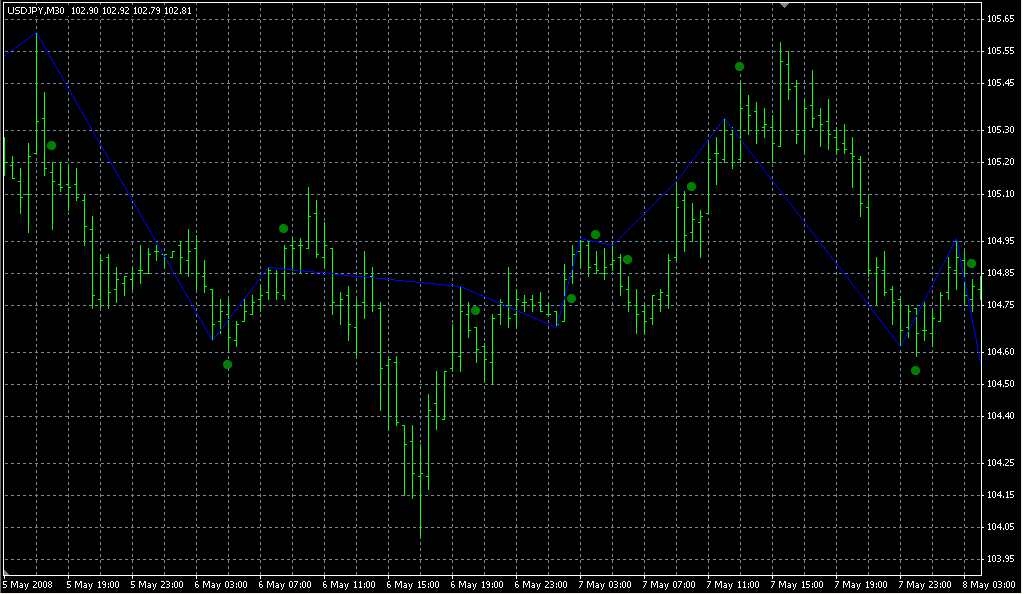Screen dimensions: 1024x594
Task: Click the 5 May 2008 date label
Action: pos(28,584)
